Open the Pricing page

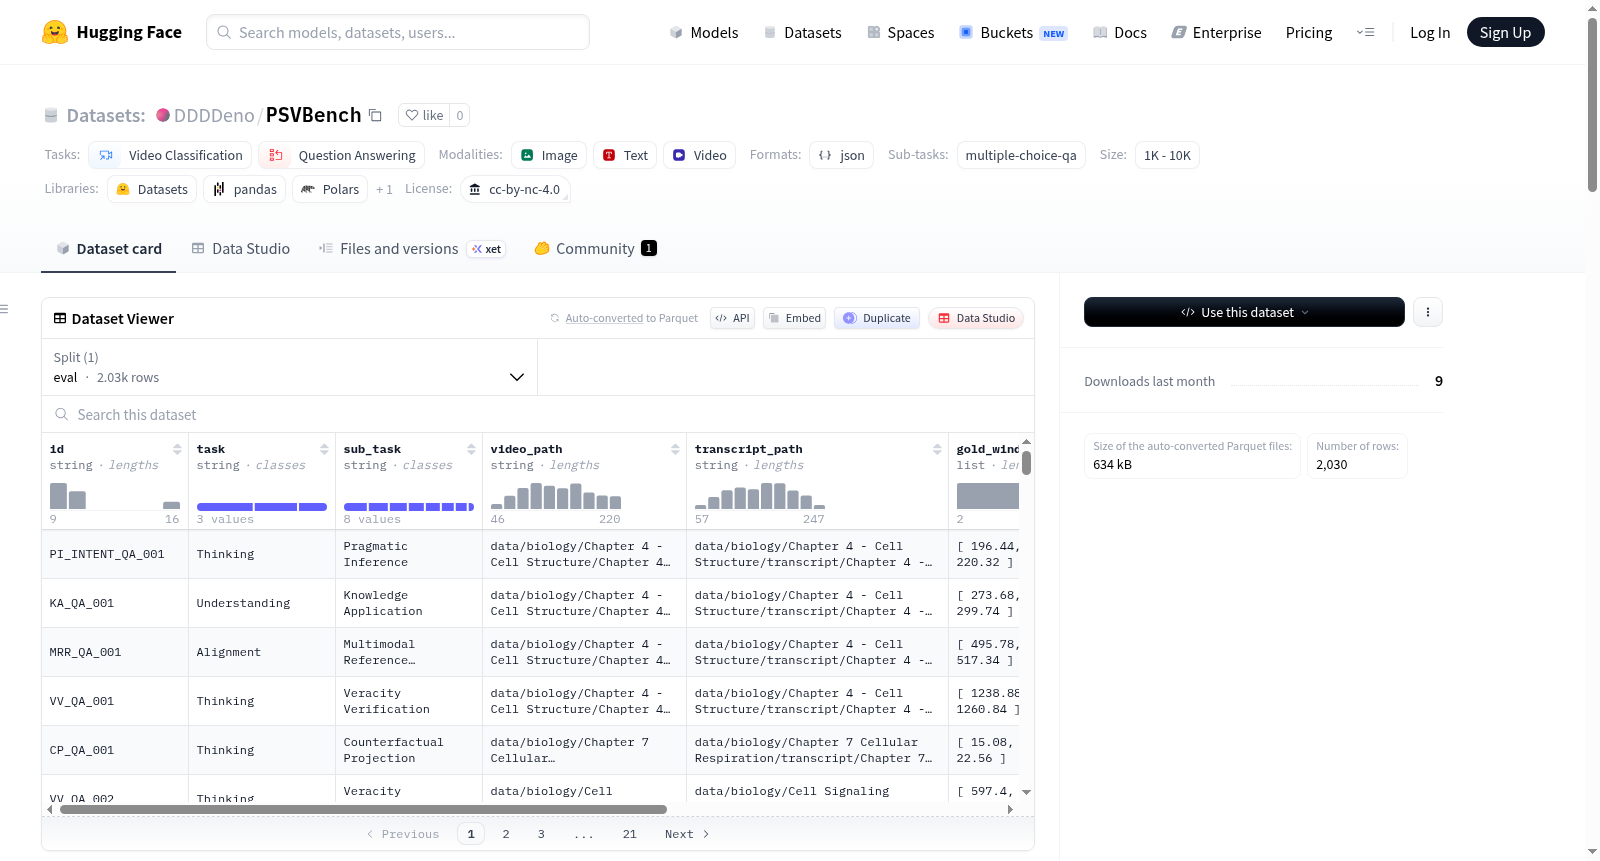coord(1309,32)
